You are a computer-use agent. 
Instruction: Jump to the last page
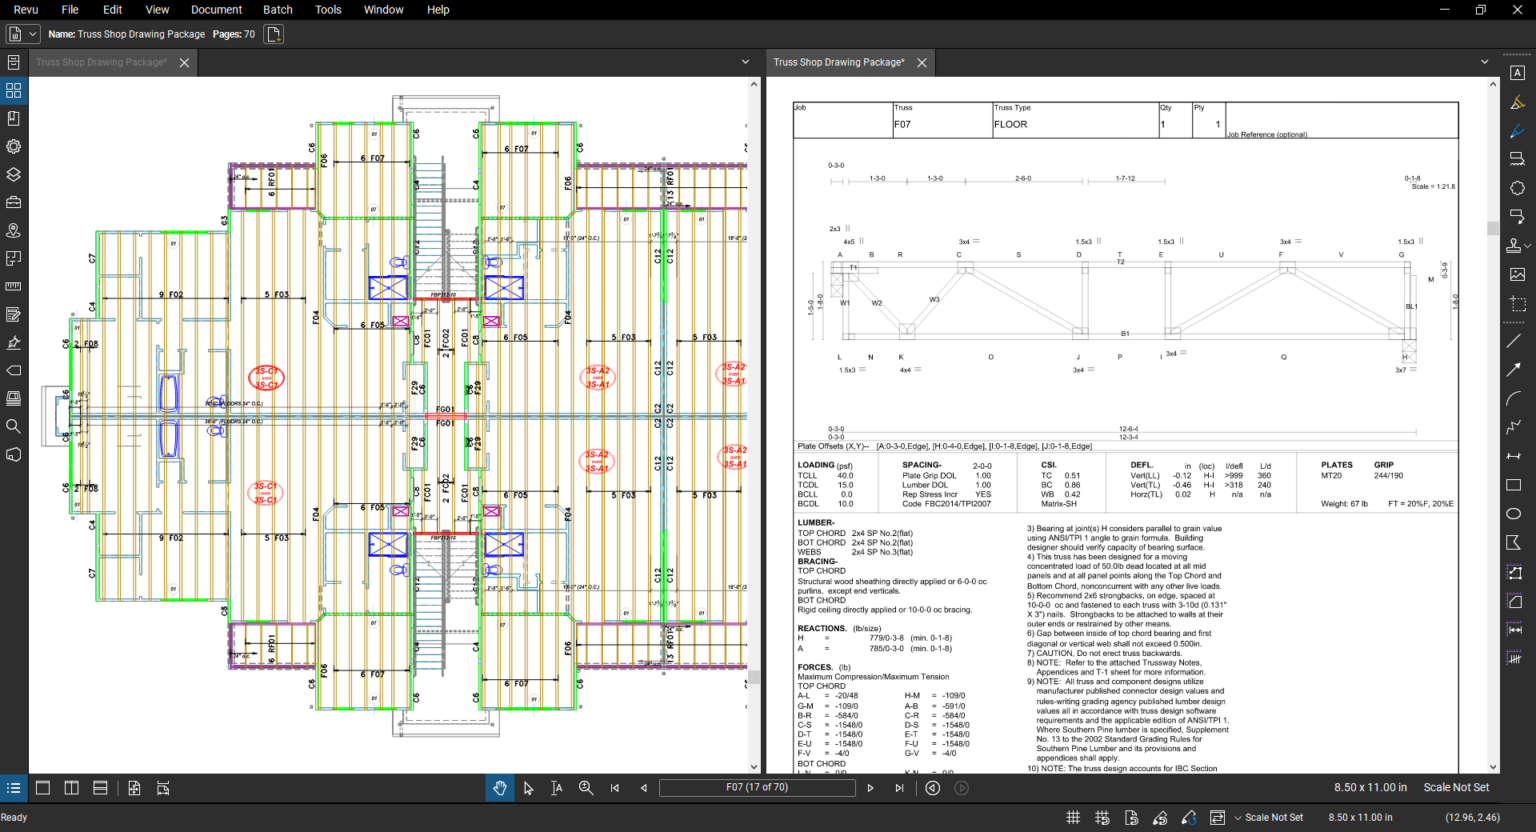(x=899, y=788)
